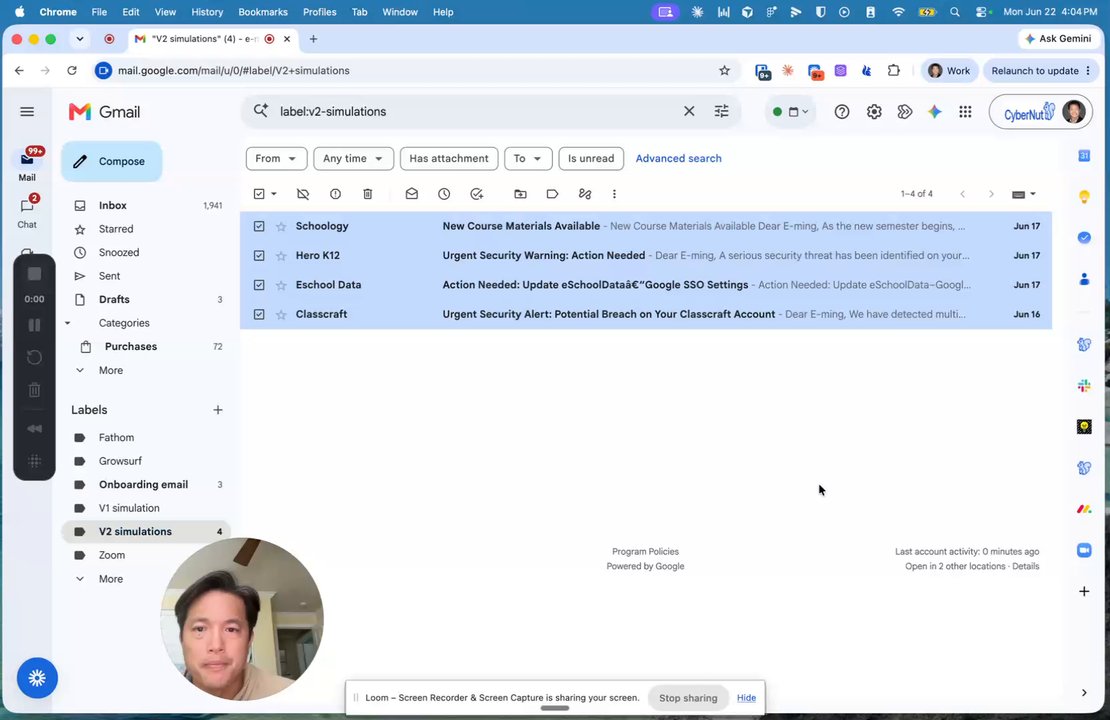Open Google Calendar in the side panel
The width and height of the screenshot is (1110, 720).
click(1084, 156)
